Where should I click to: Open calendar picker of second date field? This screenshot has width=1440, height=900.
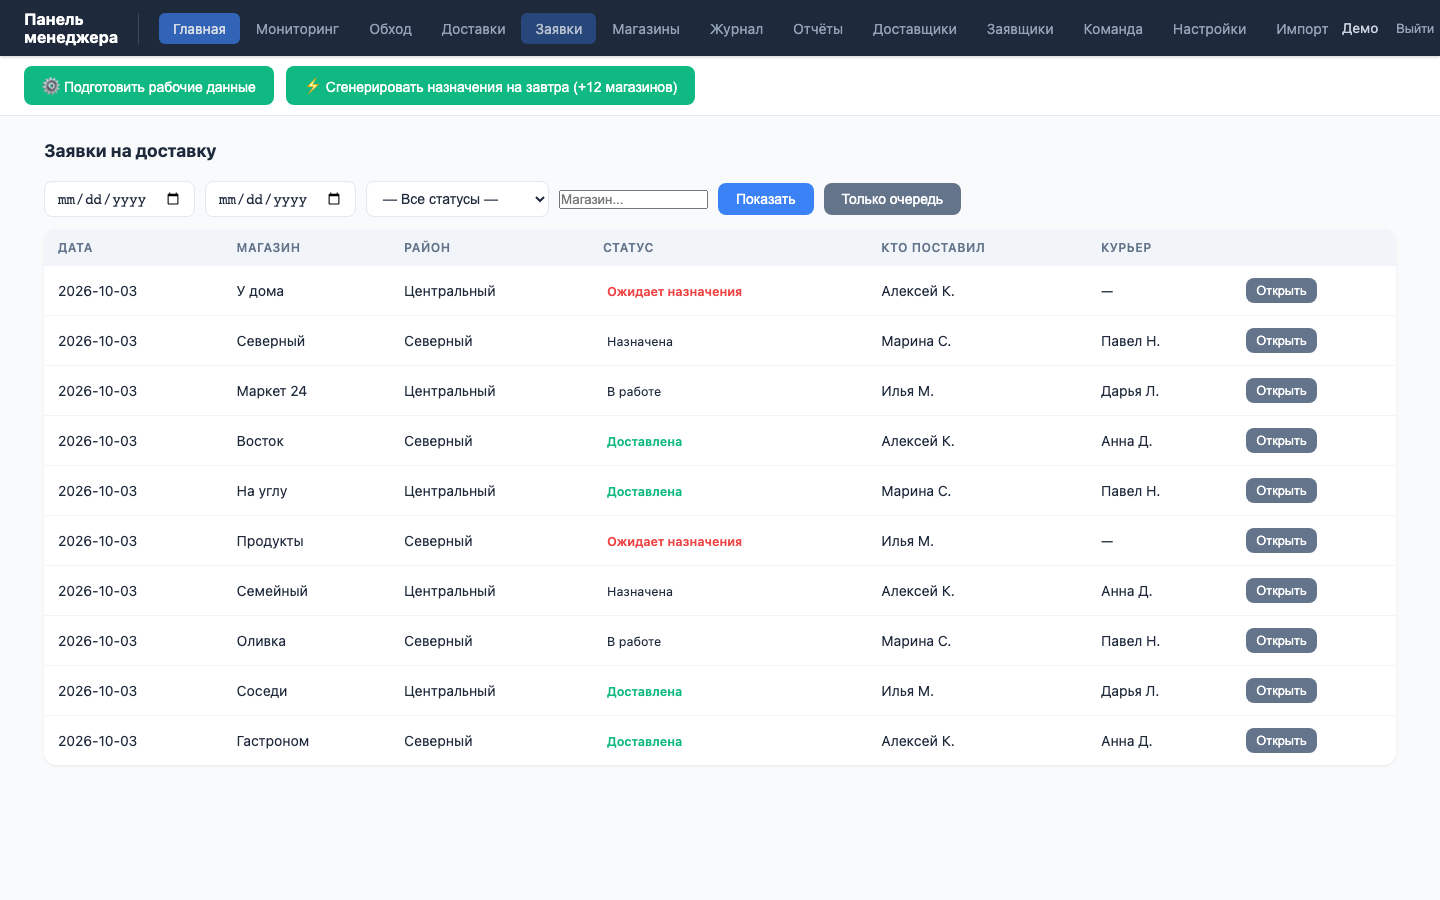coord(334,199)
